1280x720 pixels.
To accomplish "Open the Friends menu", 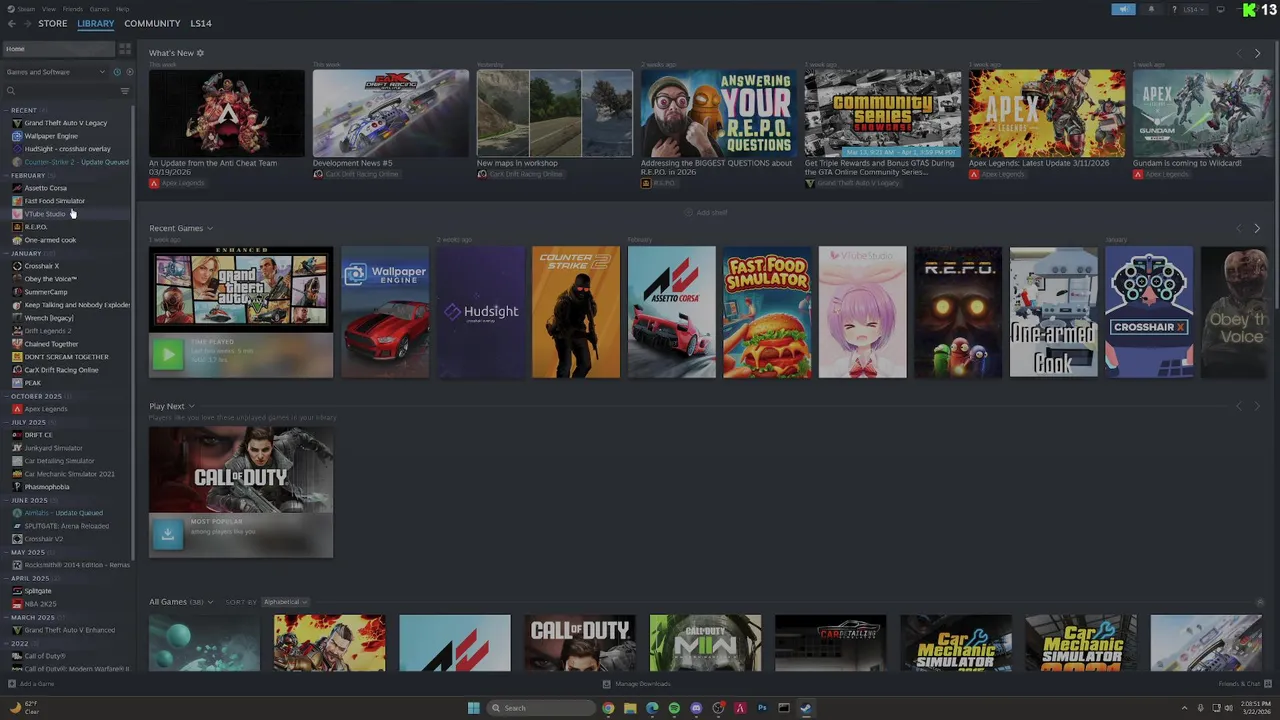I will point(72,9).
